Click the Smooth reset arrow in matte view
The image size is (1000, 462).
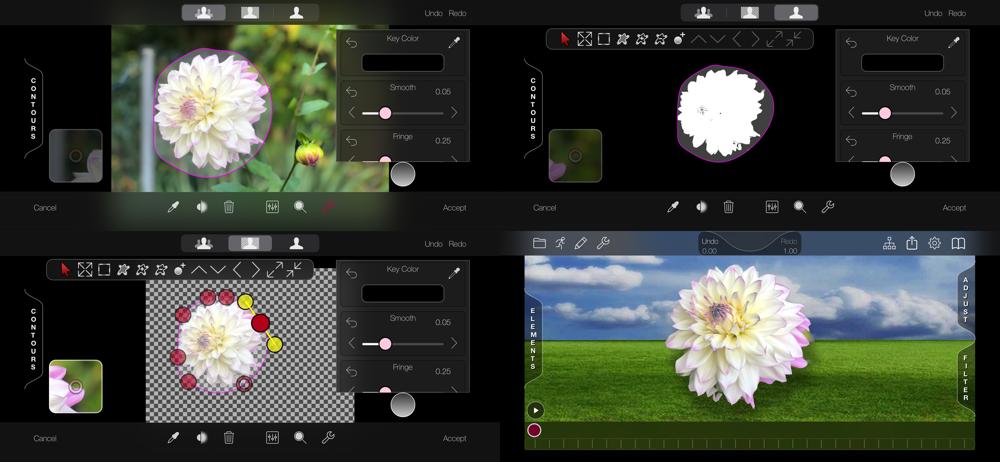[851, 92]
